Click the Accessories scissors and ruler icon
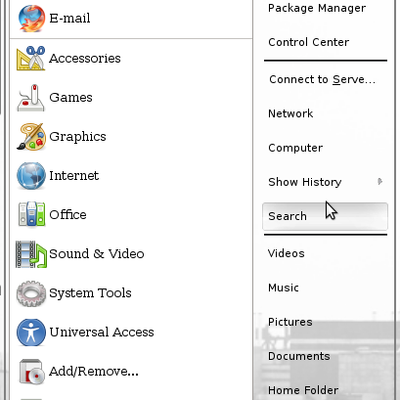The width and height of the screenshot is (400, 400). click(31, 58)
